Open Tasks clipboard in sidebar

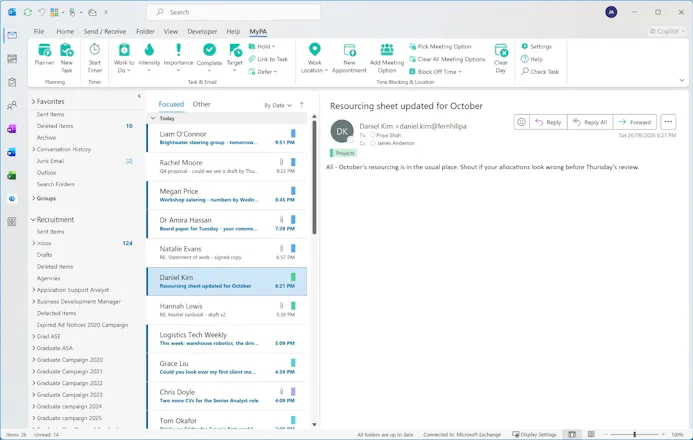click(12, 82)
